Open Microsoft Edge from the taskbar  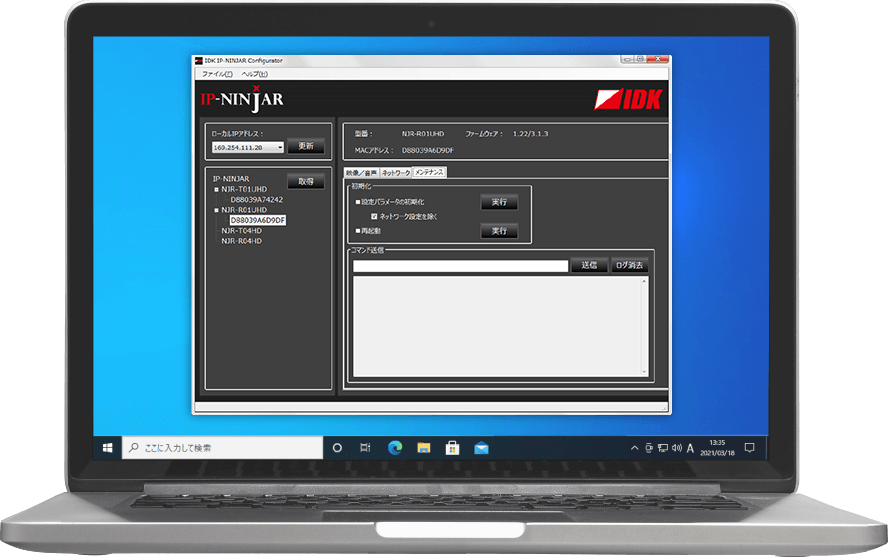pos(394,447)
